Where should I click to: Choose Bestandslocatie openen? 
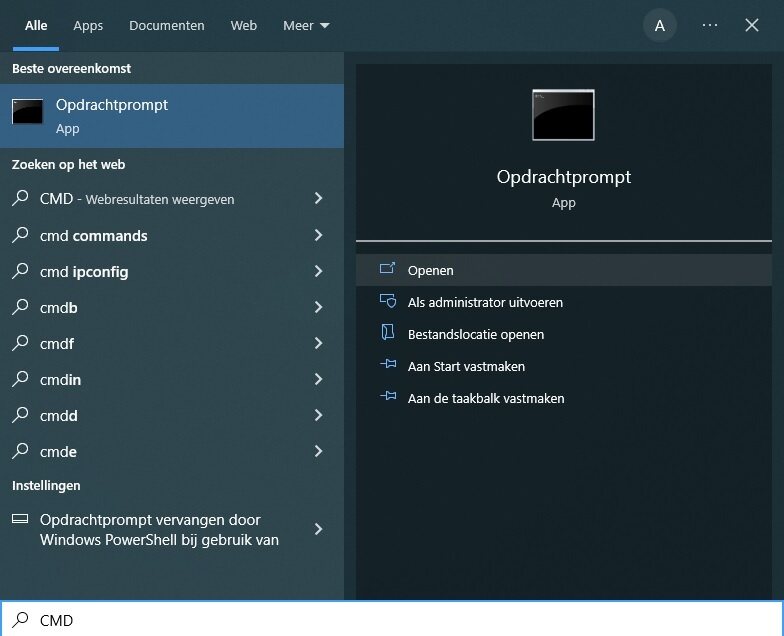click(x=564, y=334)
